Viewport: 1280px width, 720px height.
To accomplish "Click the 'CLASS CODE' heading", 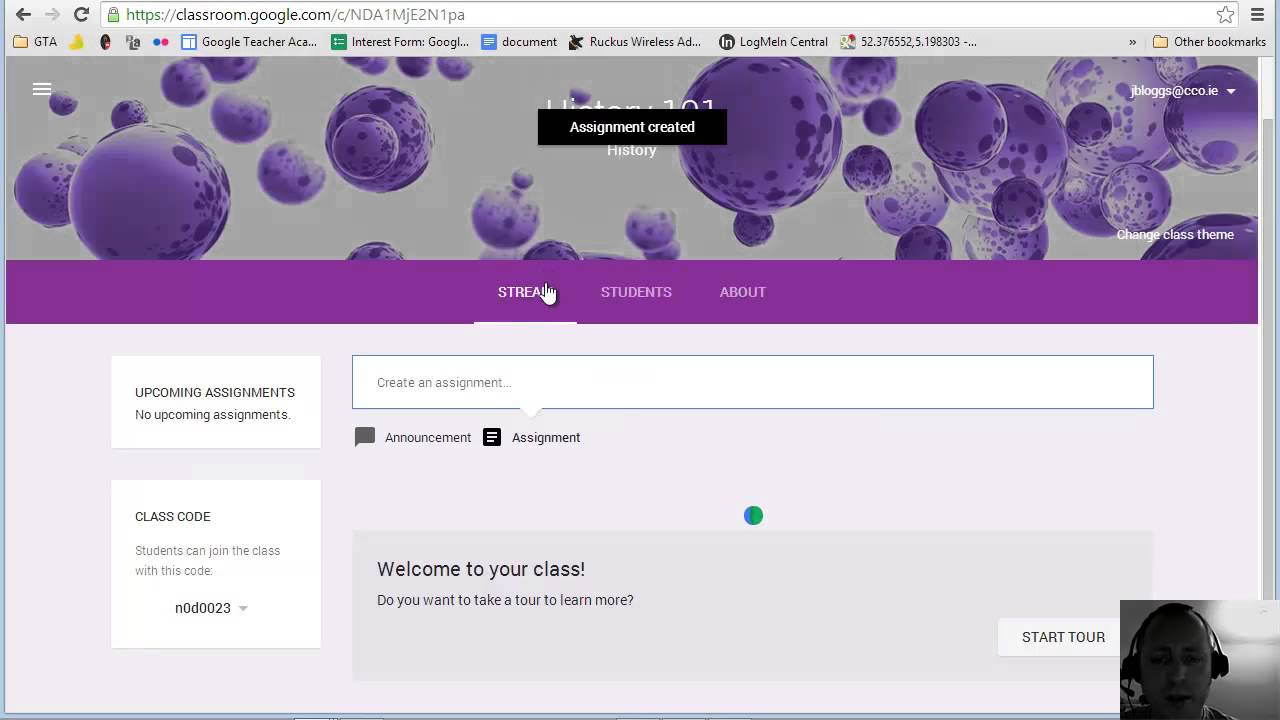I will [x=172, y=516].
